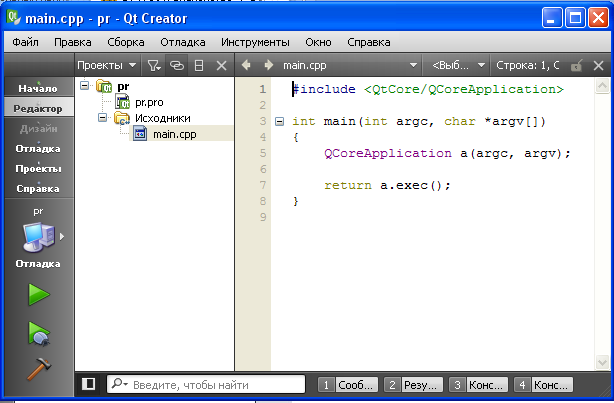
Task: Open output pane 3 Конс...
Action: [478, 385]
